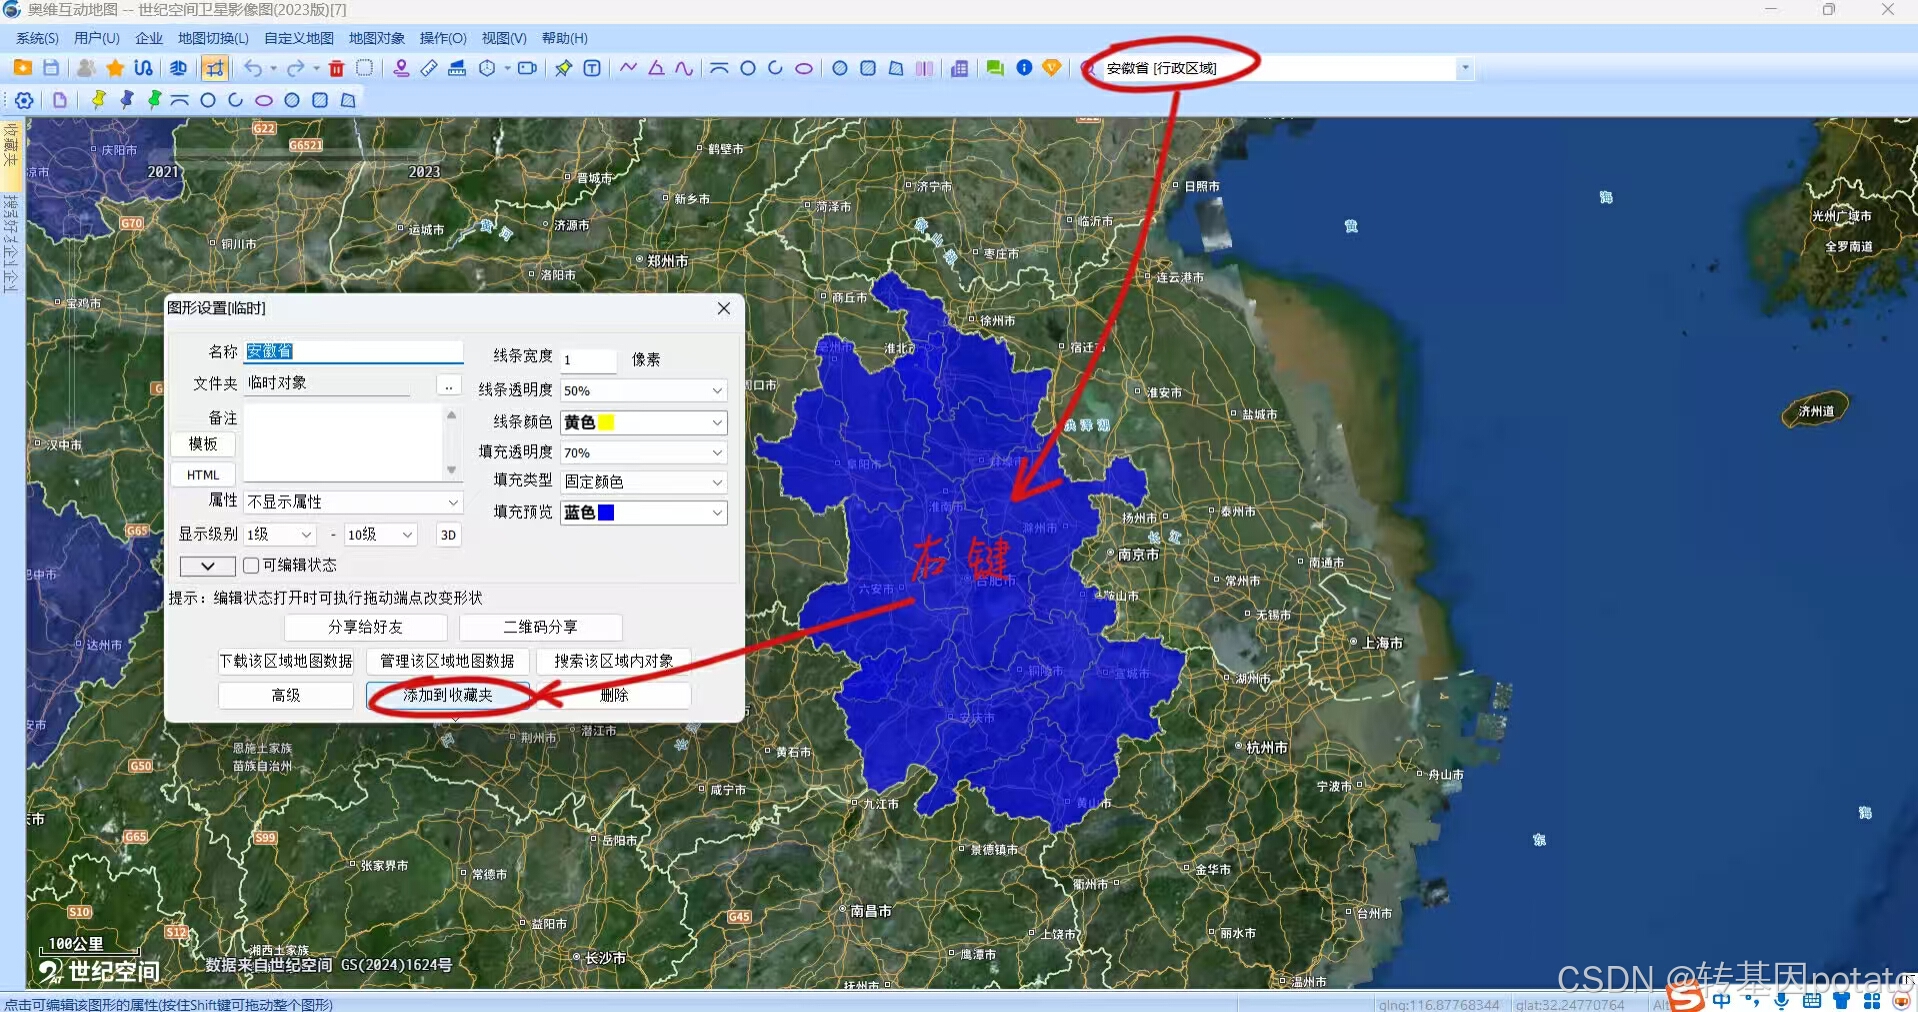Open the 1级 minimum display level dropdown

280,535
